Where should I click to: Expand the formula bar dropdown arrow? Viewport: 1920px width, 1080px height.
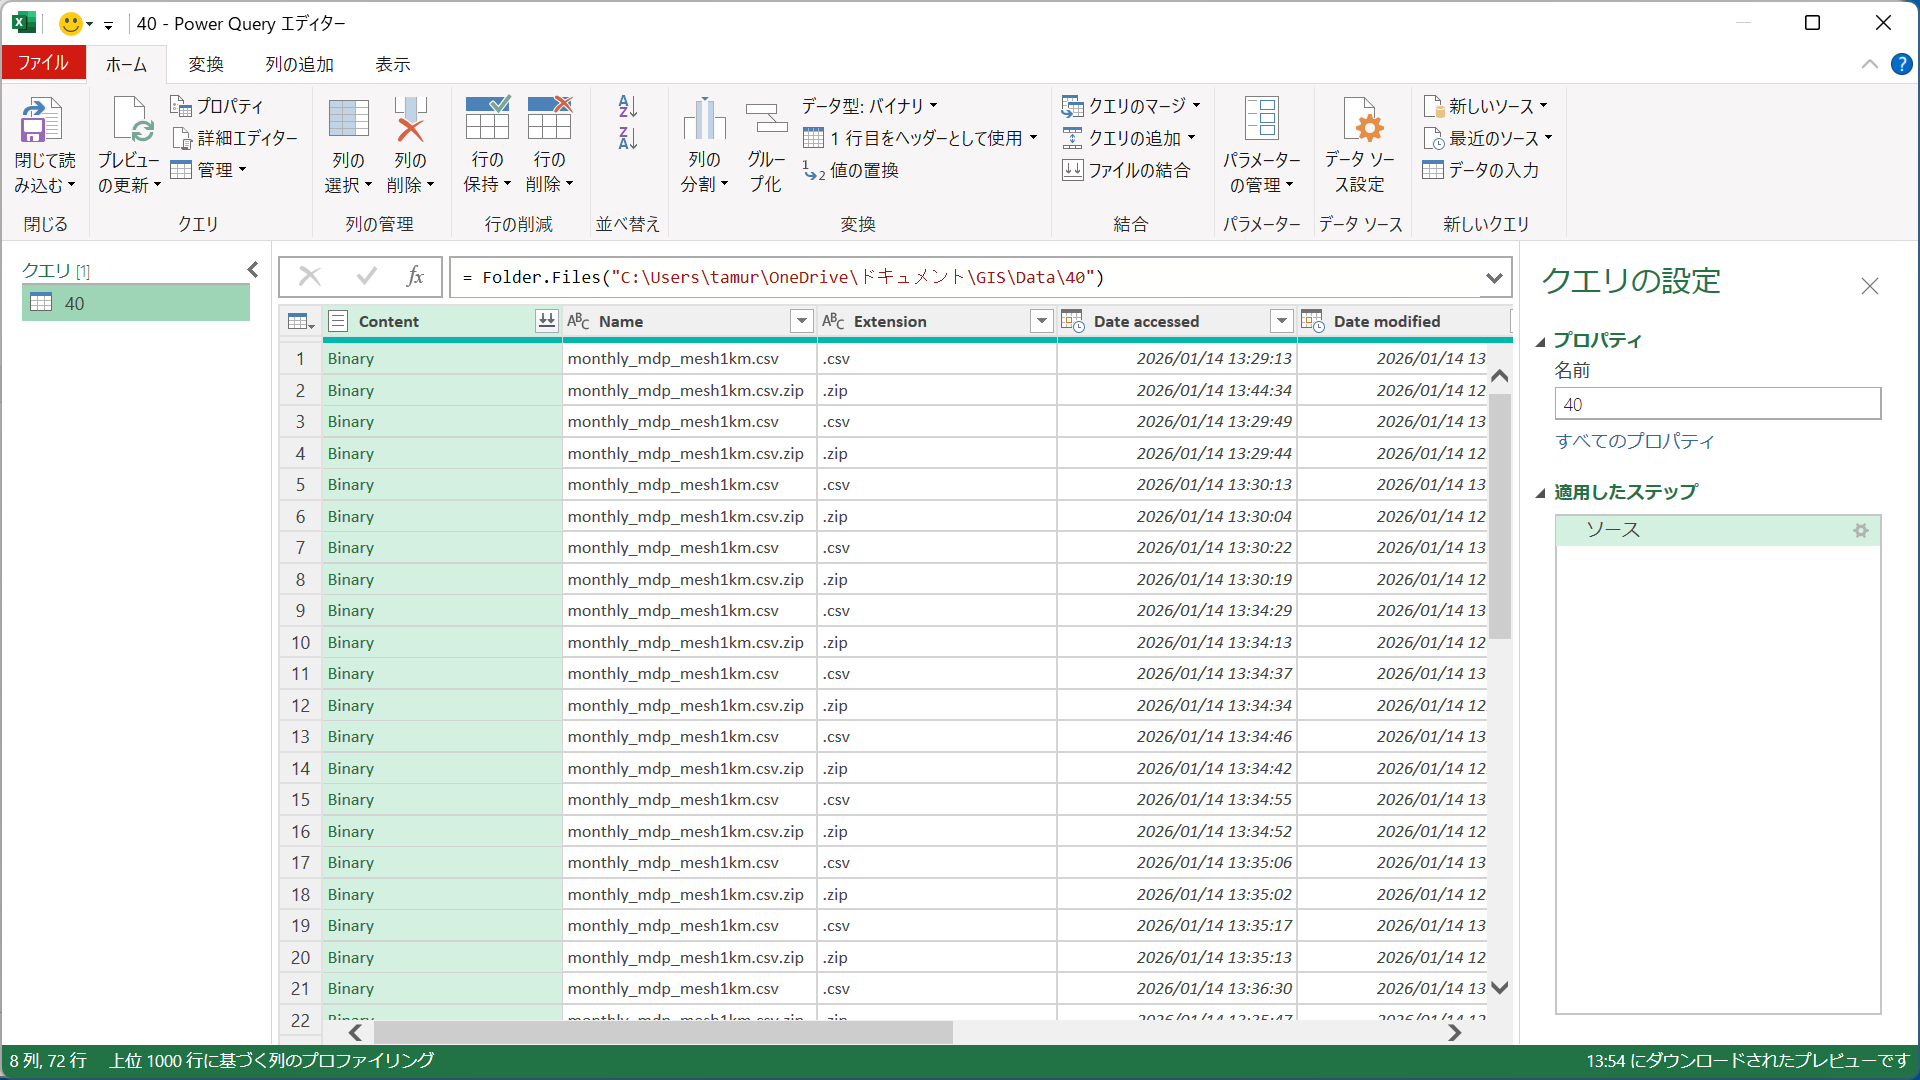tap(1494, 278)
